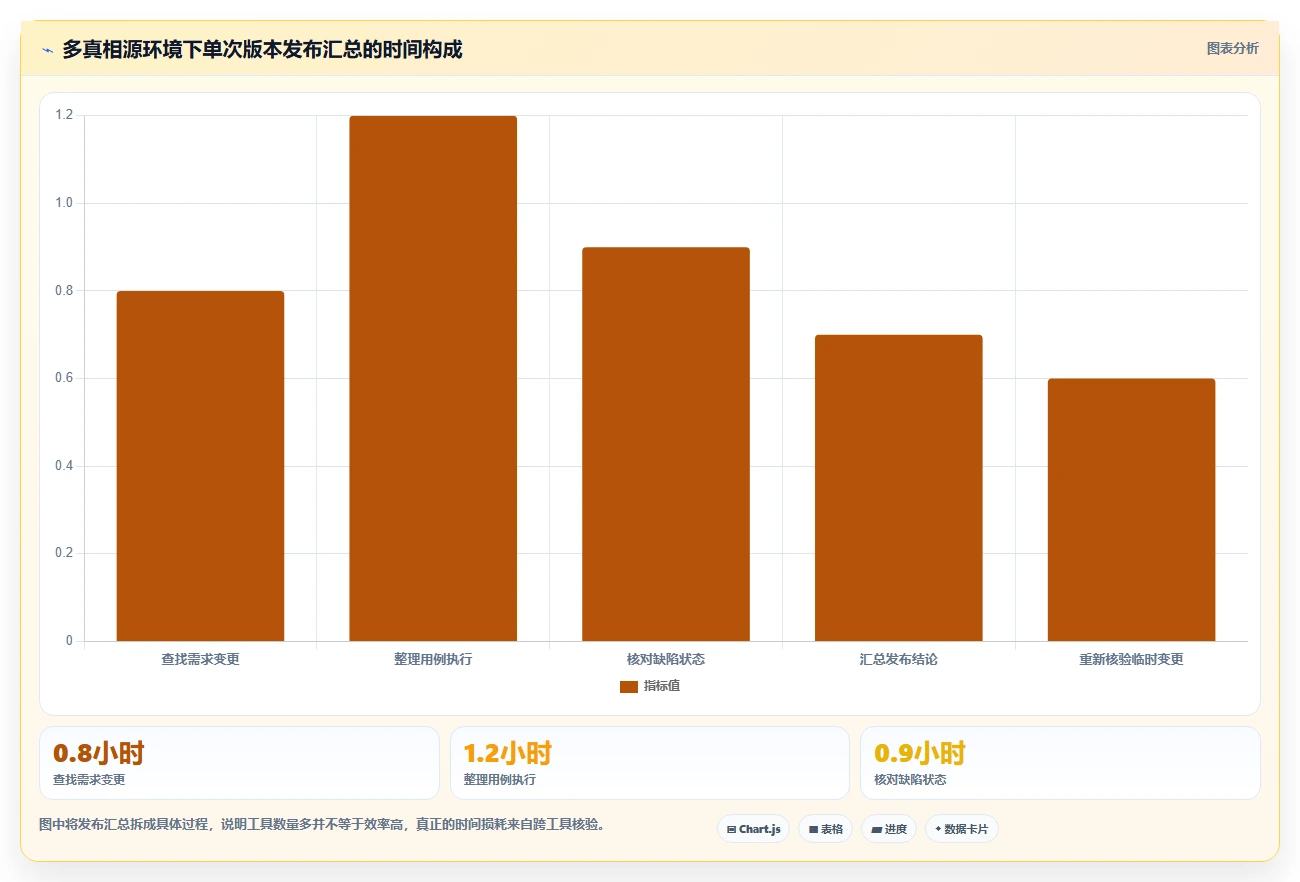Viewport: 1300px width, 882px height.
Task: Click the 图表分析 label in header
Action: pos(1232,48)
